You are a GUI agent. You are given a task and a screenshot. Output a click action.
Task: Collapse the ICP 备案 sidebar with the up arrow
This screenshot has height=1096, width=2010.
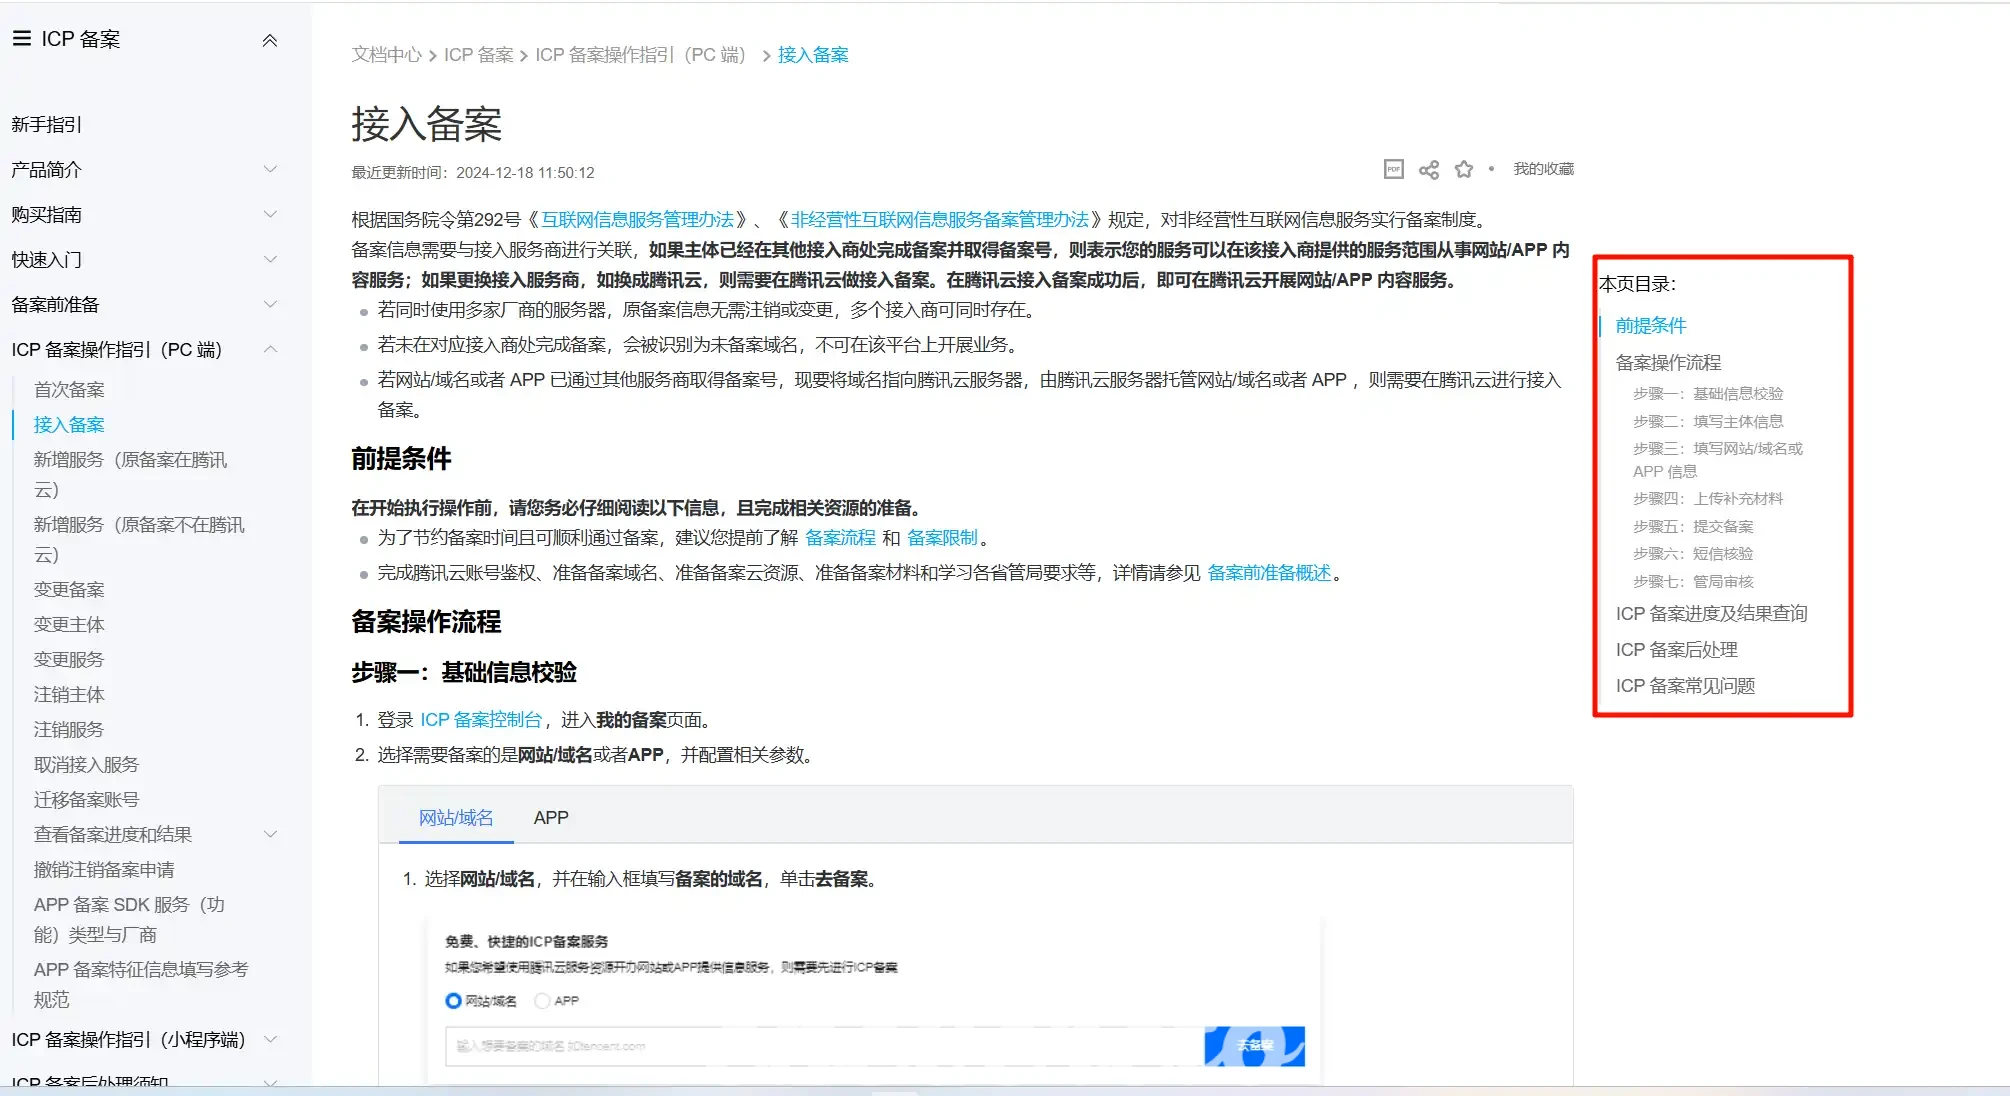pyautogui.click(x=269, y=40)
